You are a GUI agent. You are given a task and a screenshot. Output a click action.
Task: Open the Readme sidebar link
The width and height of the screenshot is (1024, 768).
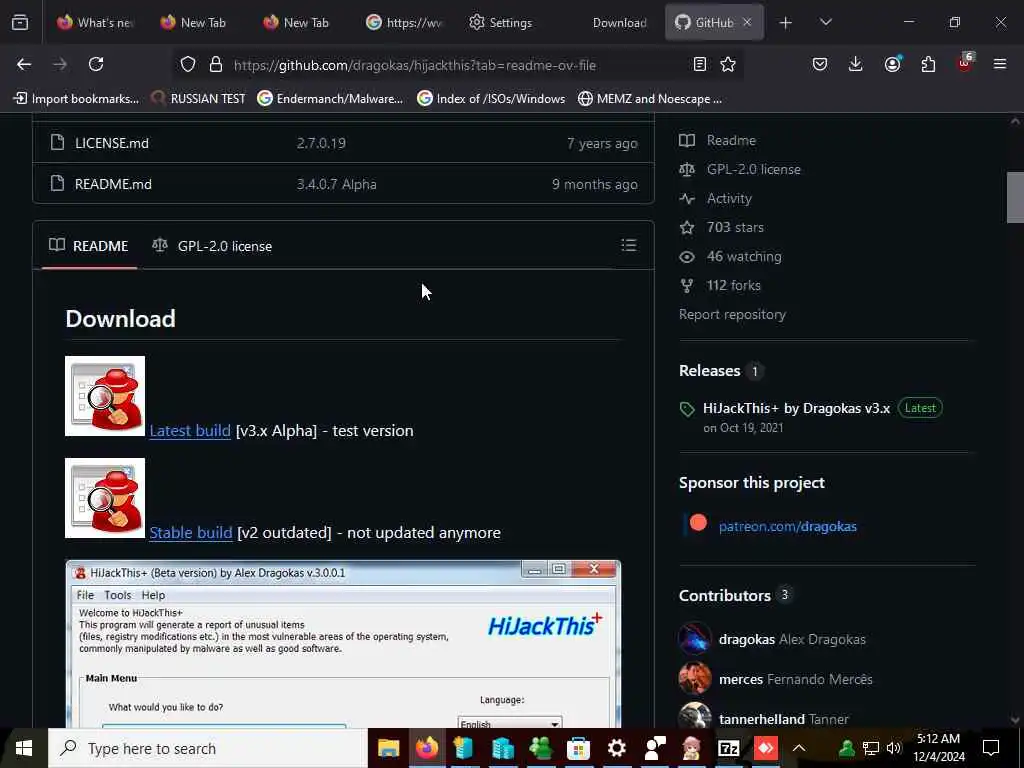731,140
